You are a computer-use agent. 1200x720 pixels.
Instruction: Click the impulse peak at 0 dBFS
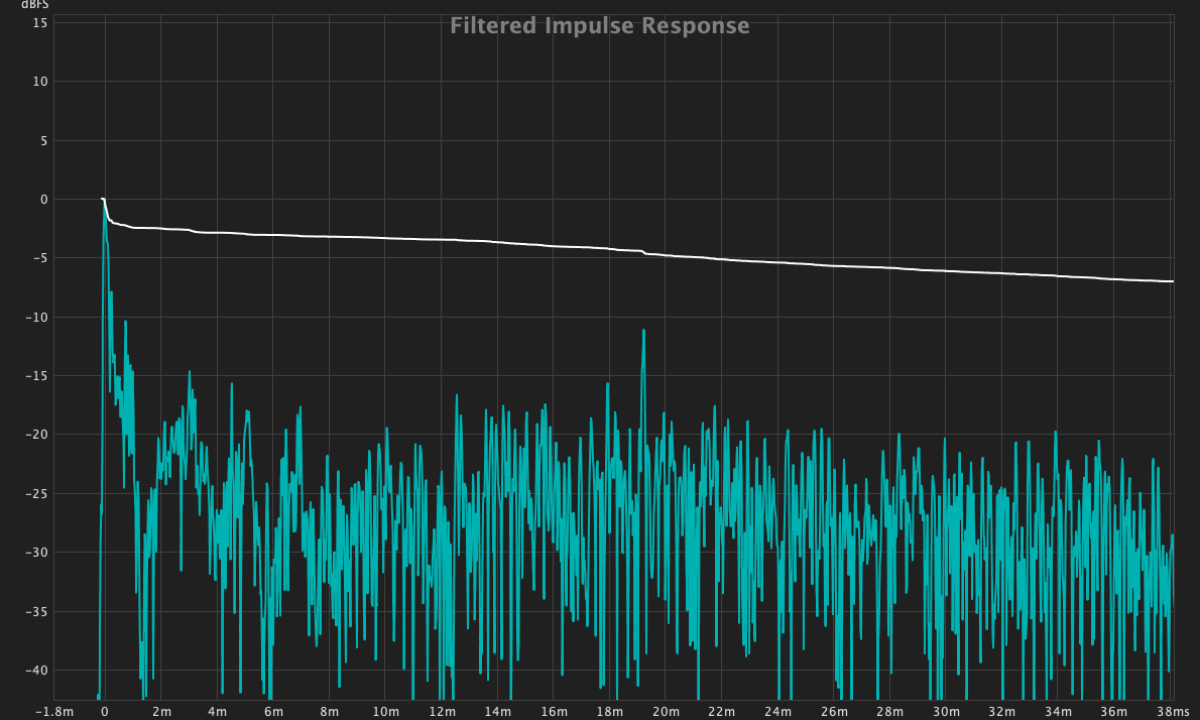coord(103,200)
